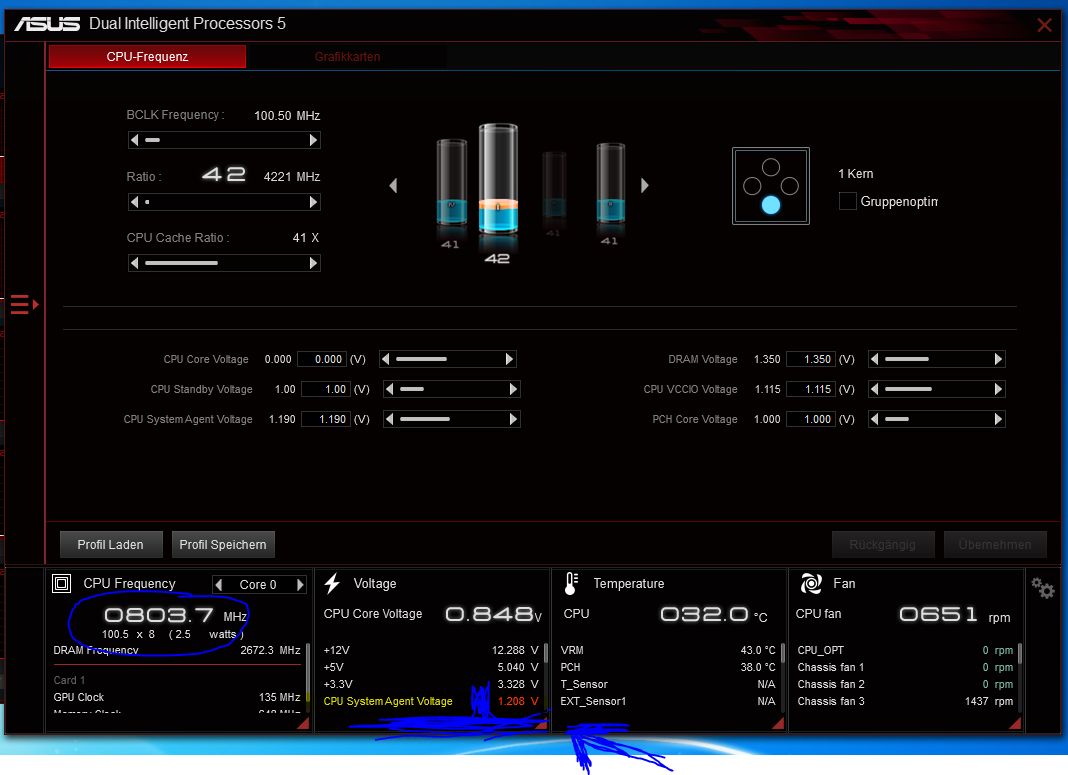Raise CPU VCCIO Voltage with right arrow
Viewport: 1068px width, 775px height.
tap(999, 389)
